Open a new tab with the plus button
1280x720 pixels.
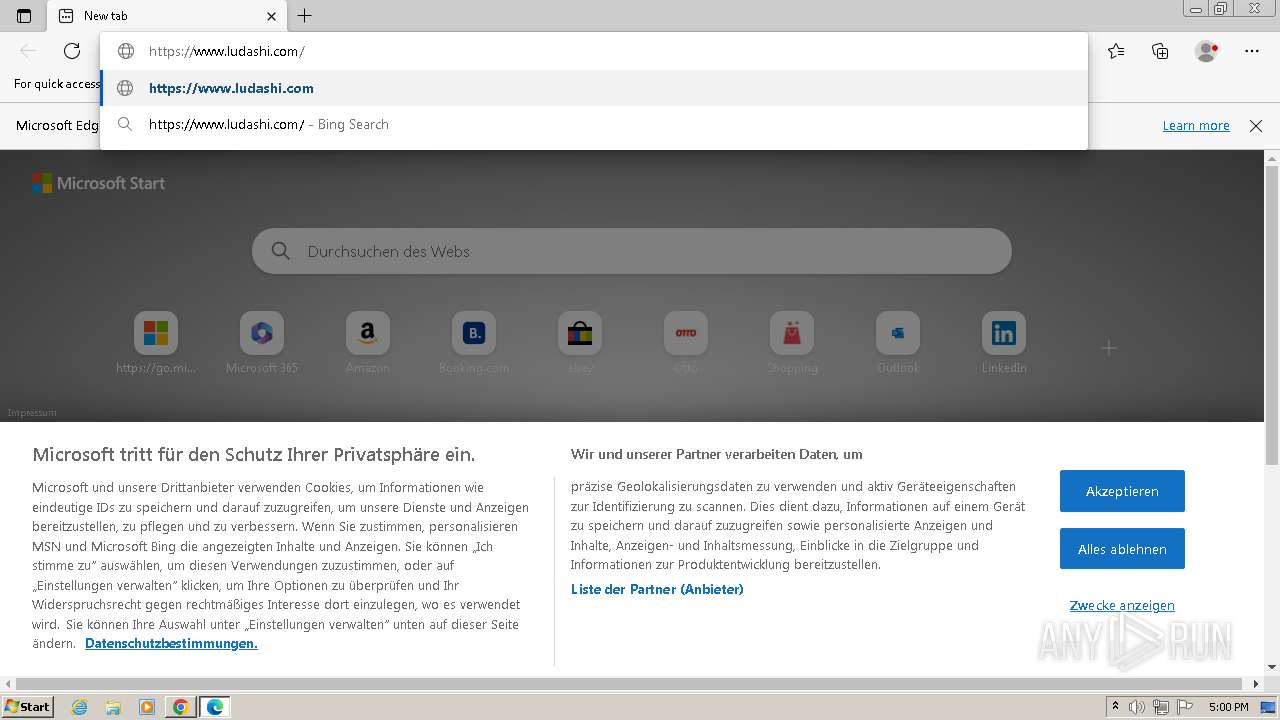[x=305, y=16]
